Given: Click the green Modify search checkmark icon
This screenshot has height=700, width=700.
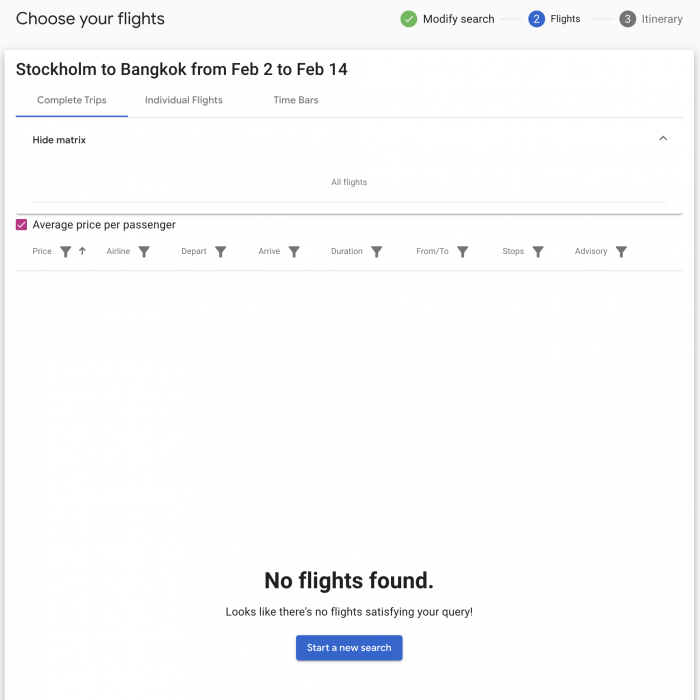Looking at the screenshot, I should 409,19.
